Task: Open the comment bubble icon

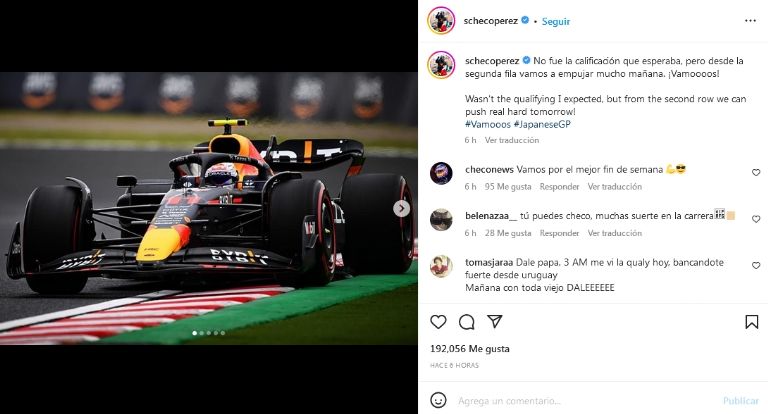Action: point(466,322)
